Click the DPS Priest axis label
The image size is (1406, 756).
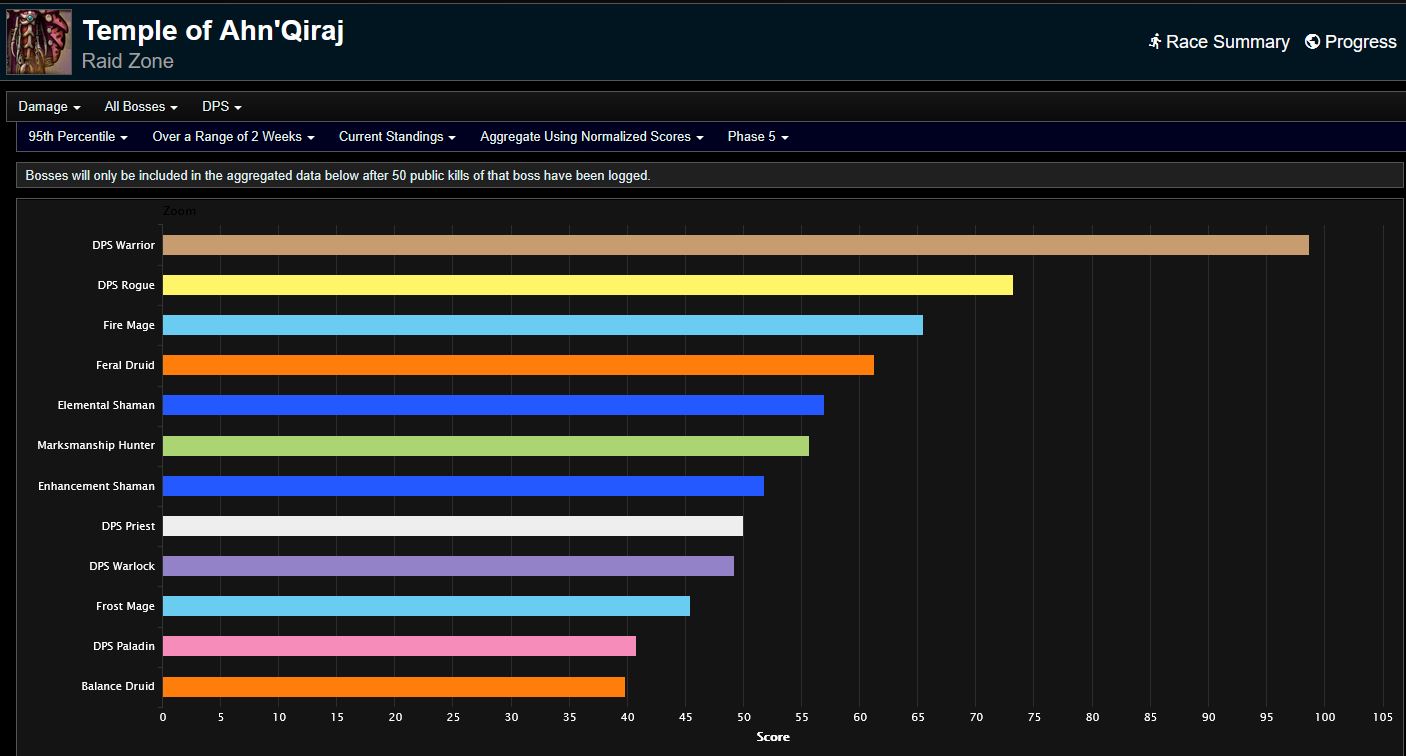128,526
